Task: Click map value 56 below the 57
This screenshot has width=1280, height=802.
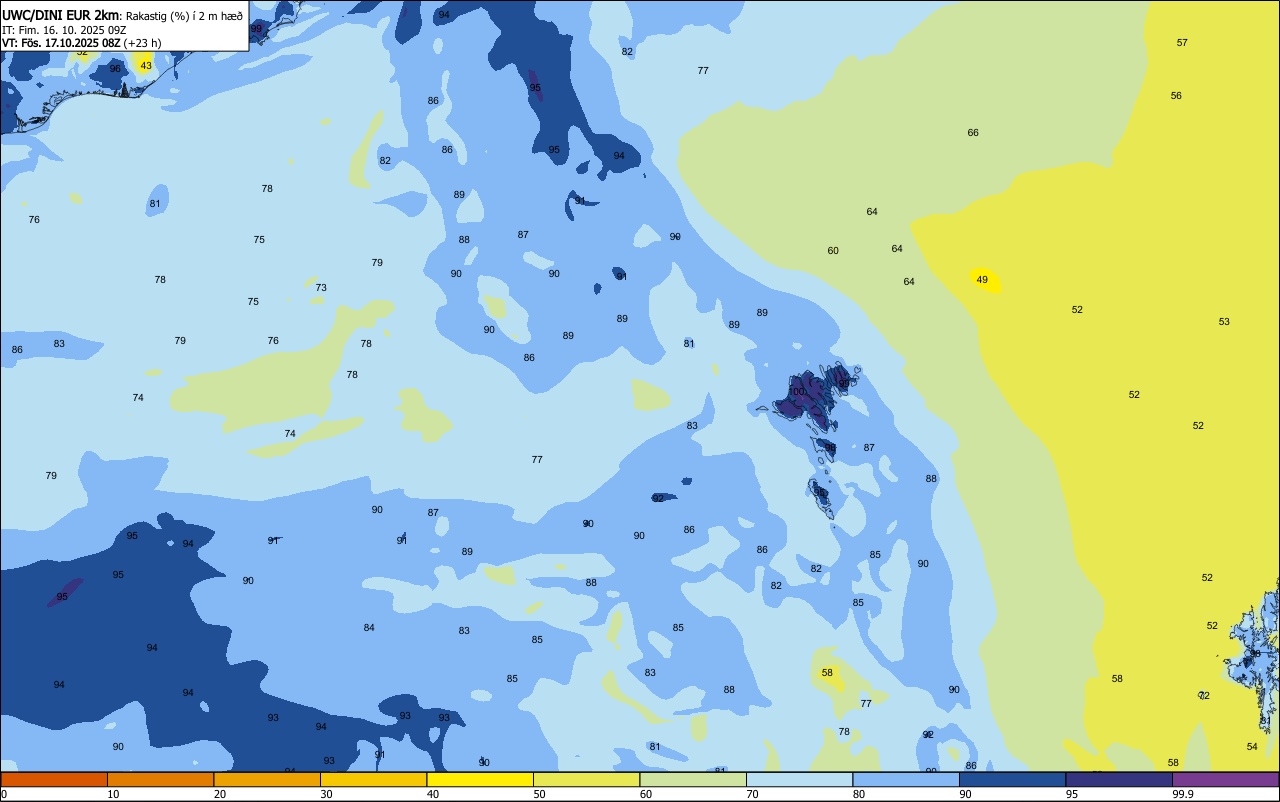Action: (x=1176, y=96)
